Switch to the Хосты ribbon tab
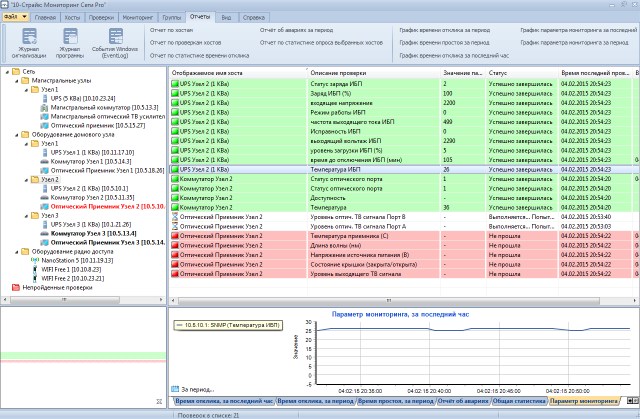 pyautogui.click(x=72, y=18)
